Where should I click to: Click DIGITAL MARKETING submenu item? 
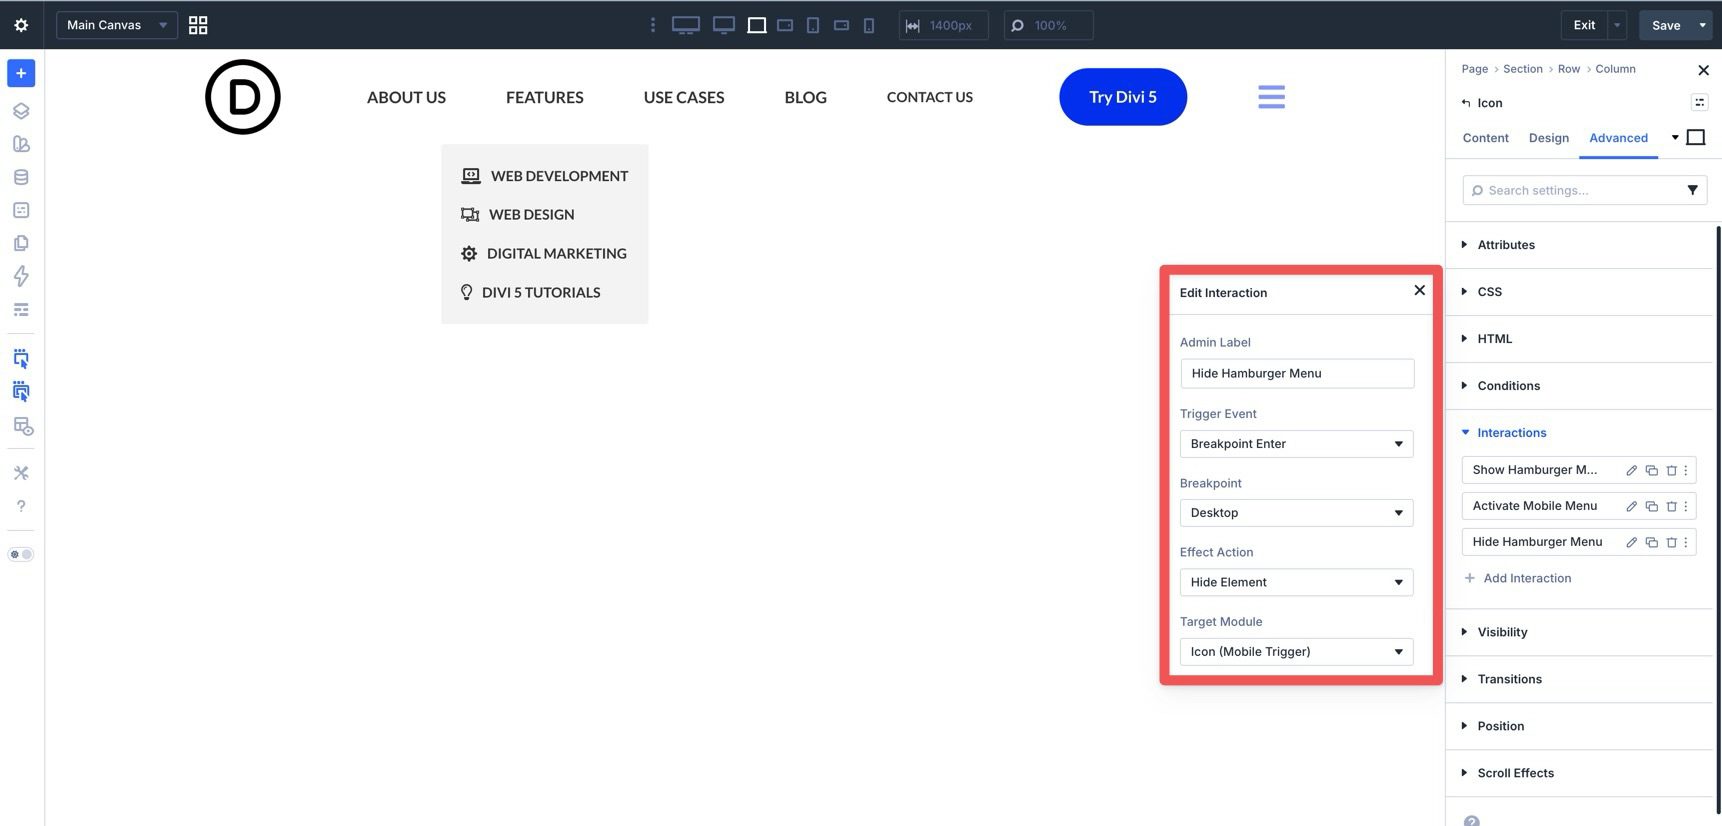point(556,254)
